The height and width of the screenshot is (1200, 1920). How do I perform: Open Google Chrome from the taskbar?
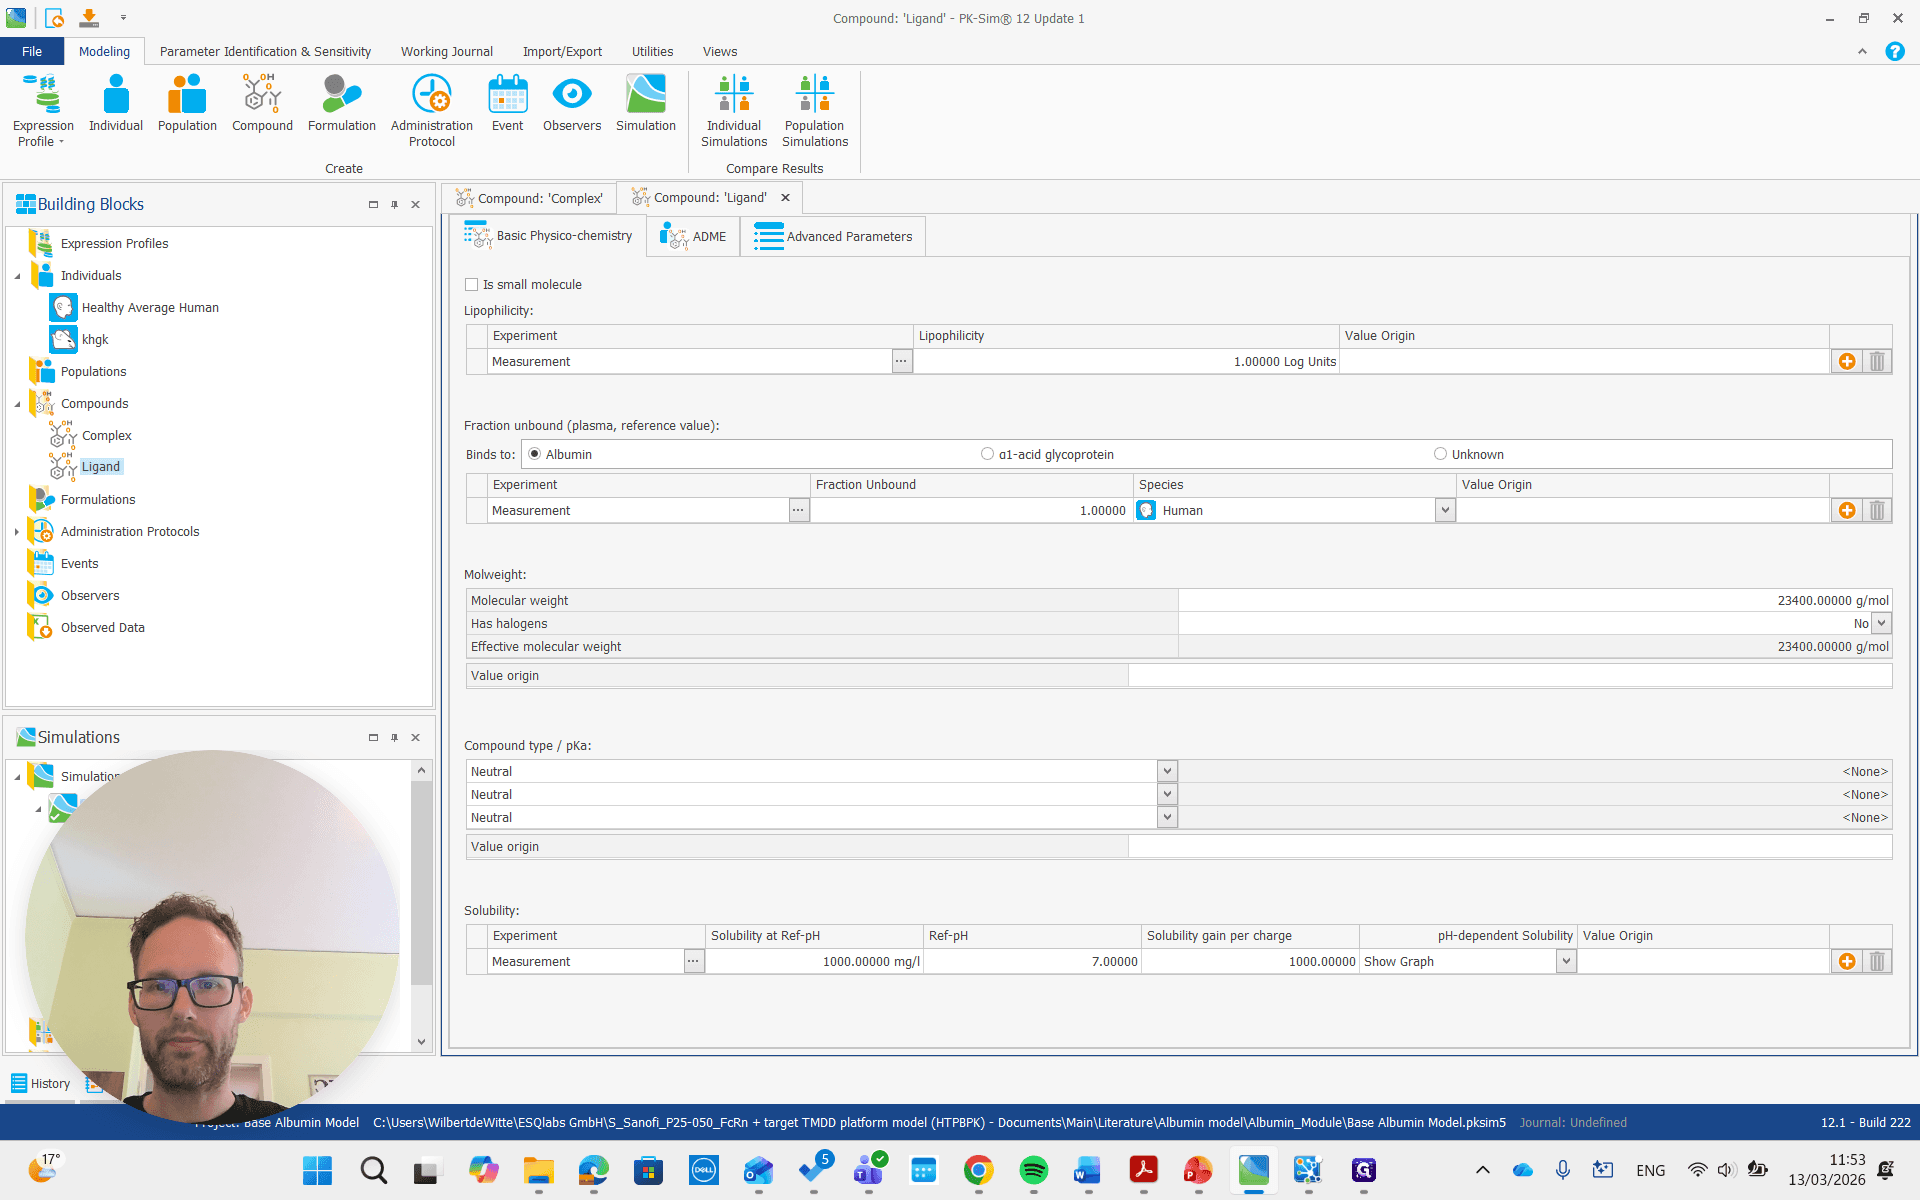(x=978, y=1170)
